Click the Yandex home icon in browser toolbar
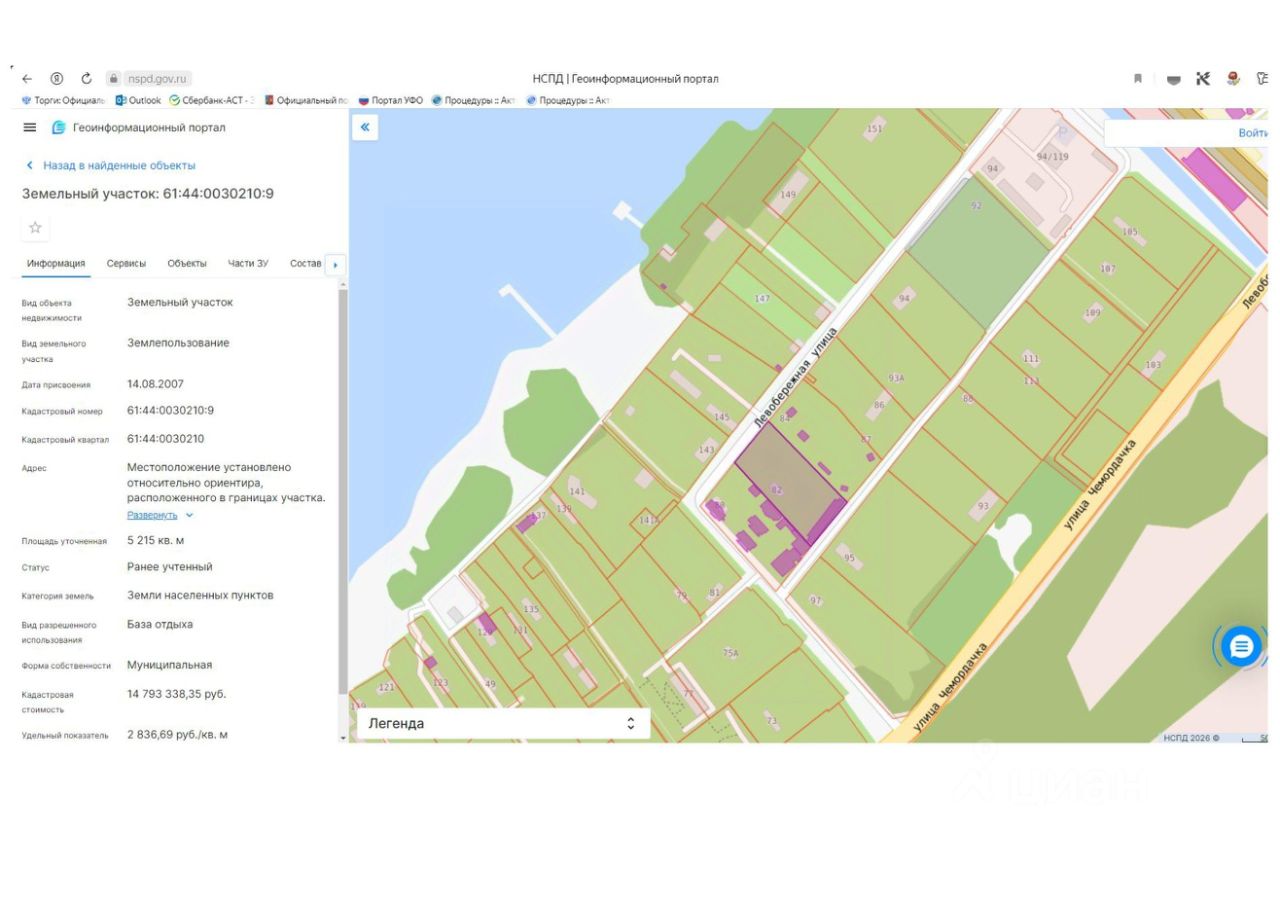This screenshot has width=1280, height=905. pos(57,79)
